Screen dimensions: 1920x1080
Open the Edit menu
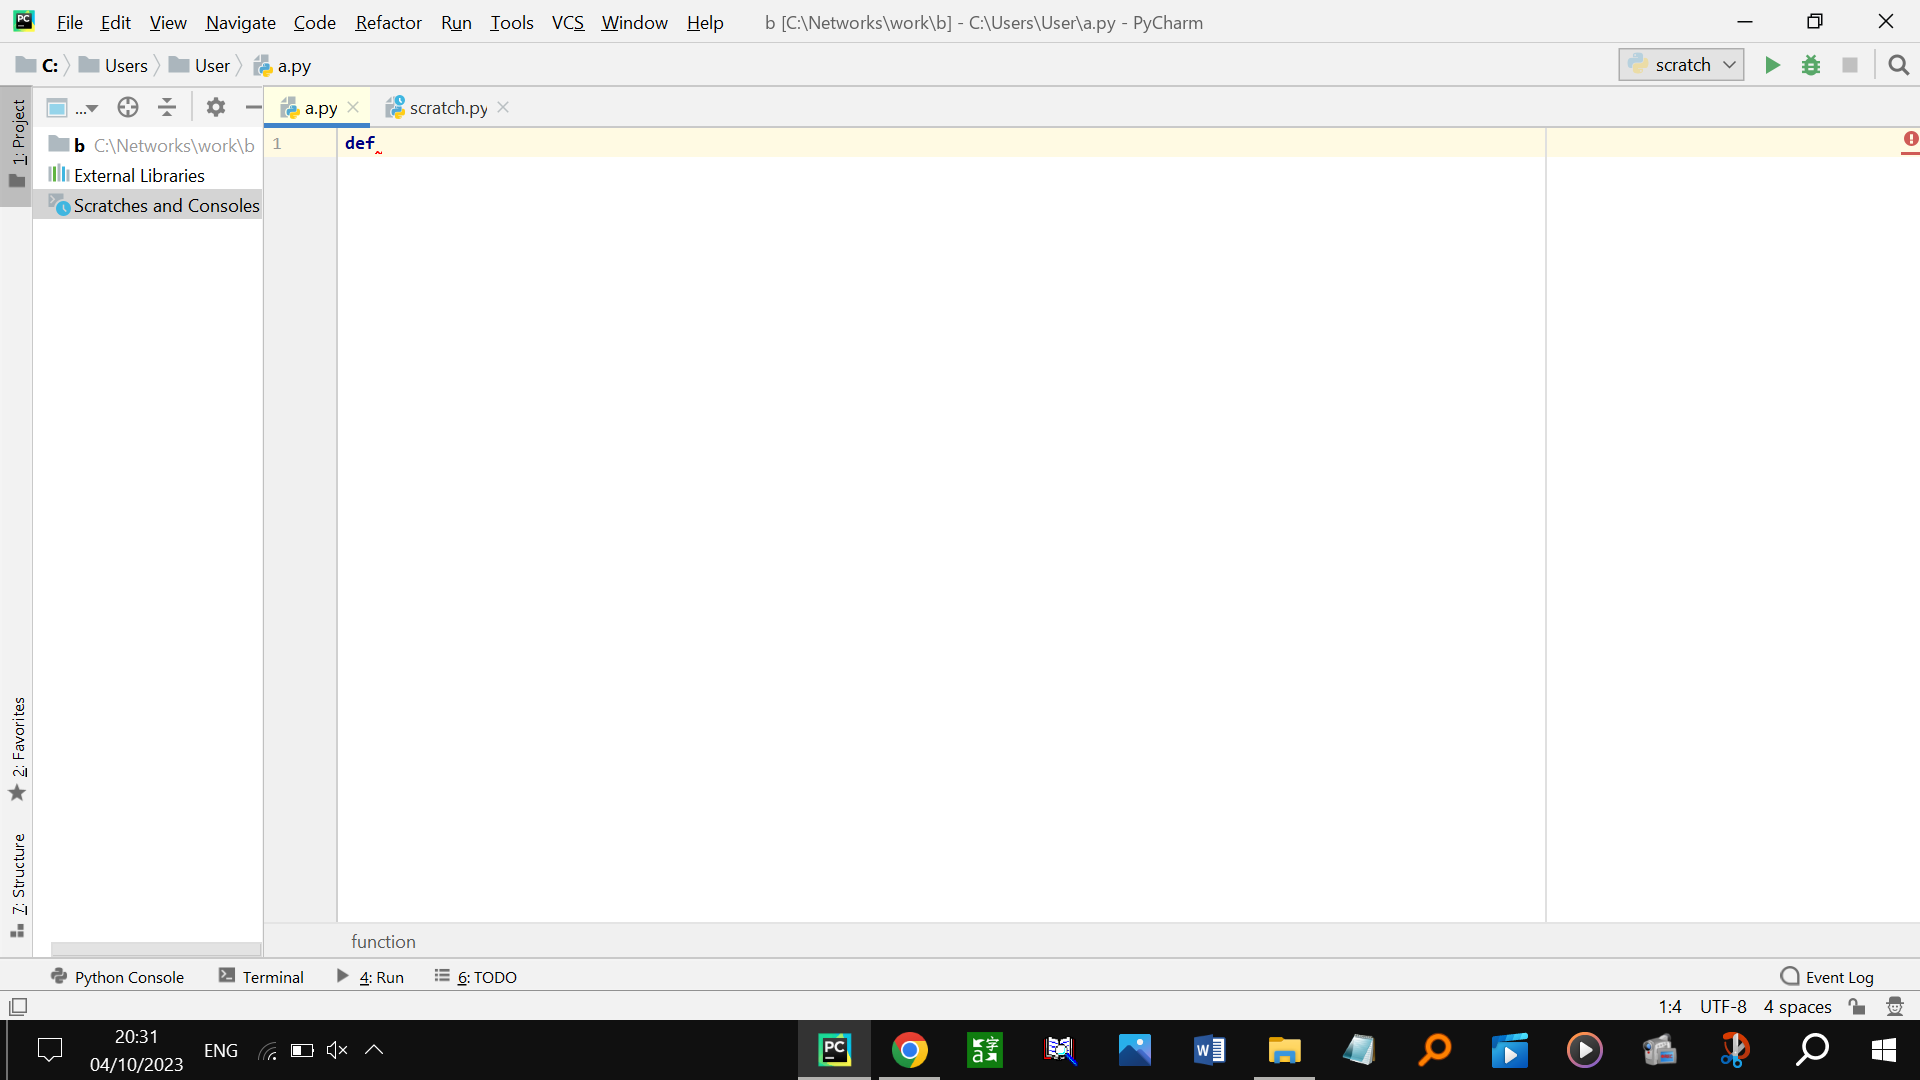pos(115,22)
